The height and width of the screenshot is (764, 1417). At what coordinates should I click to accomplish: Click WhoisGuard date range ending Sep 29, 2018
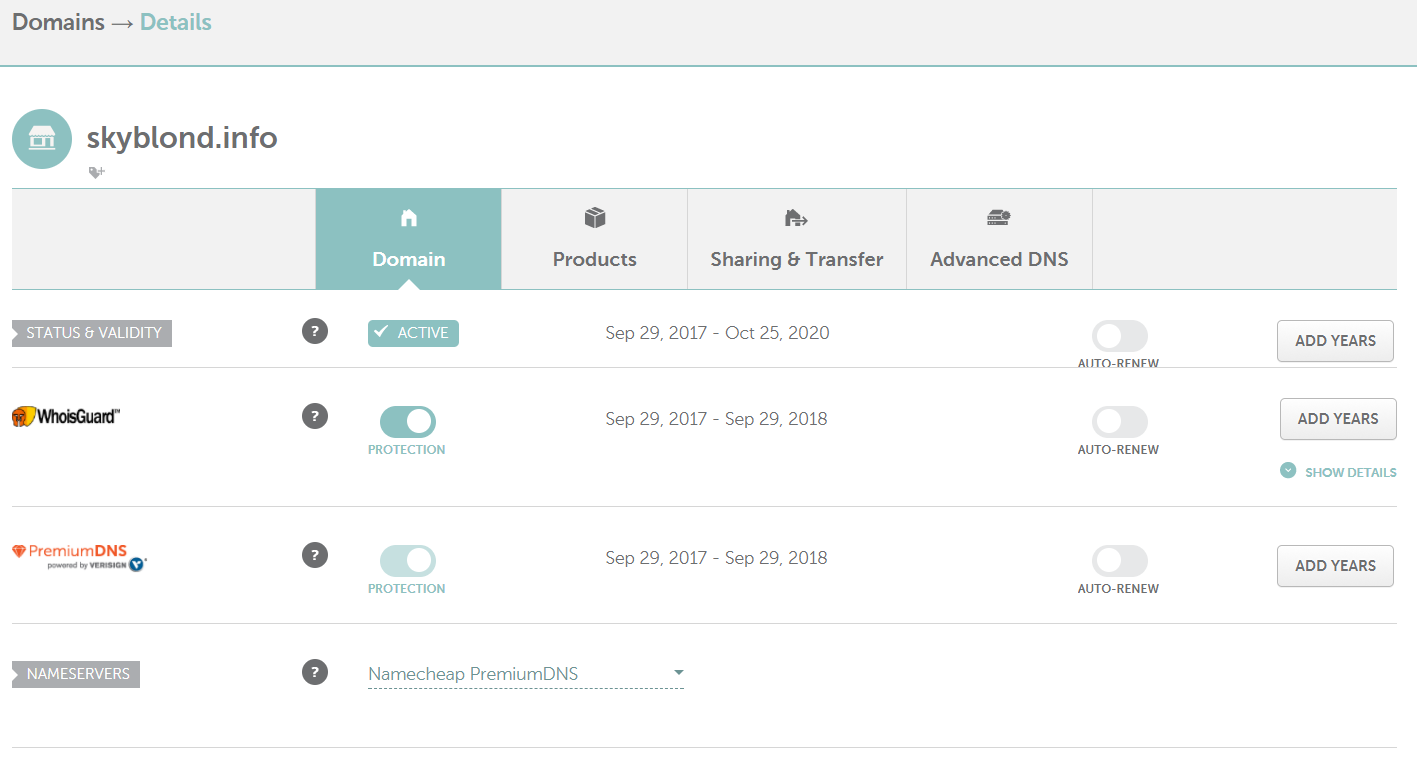[x=716, y=419]
